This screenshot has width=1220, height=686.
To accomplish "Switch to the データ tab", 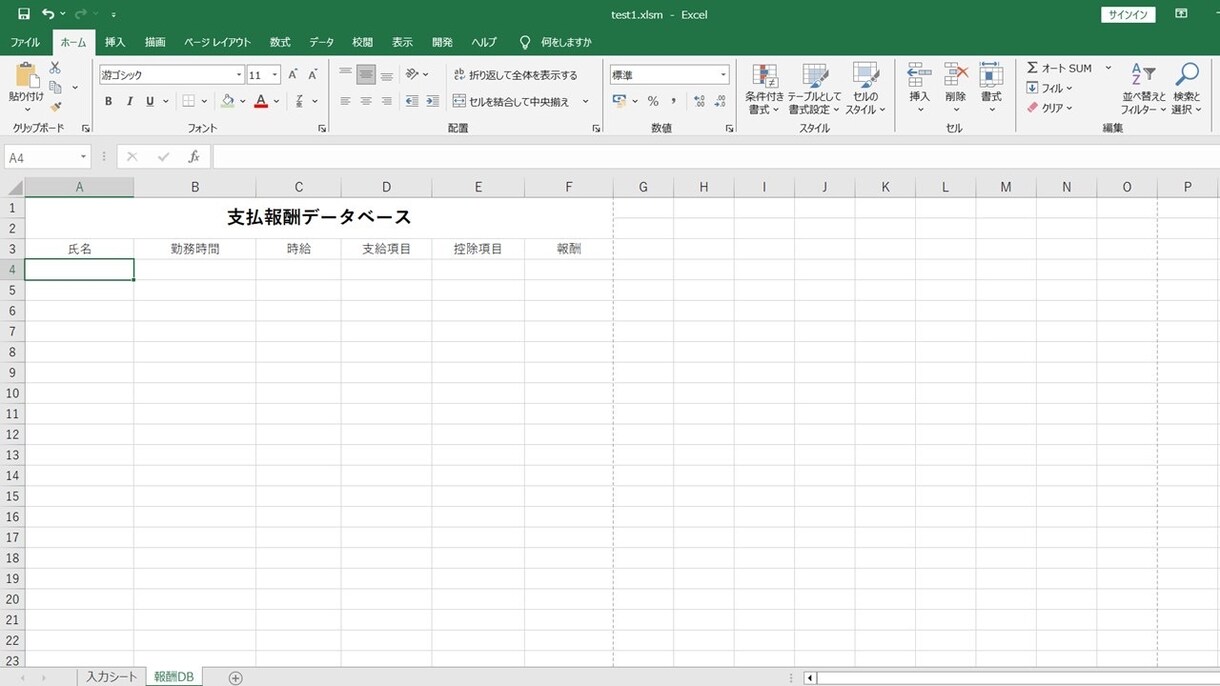I will pyautogui.click(x=321, y=42).
